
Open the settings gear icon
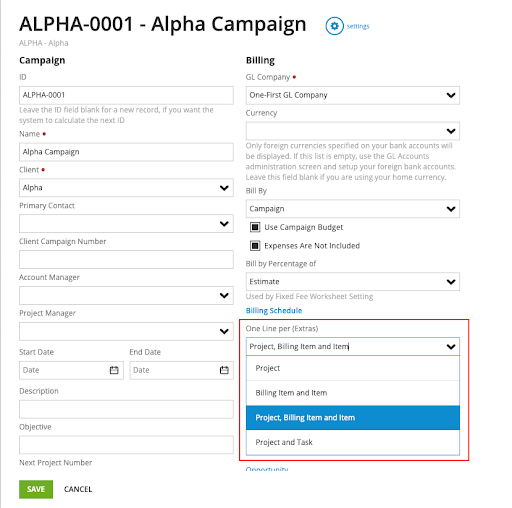(x=334, y=26)
